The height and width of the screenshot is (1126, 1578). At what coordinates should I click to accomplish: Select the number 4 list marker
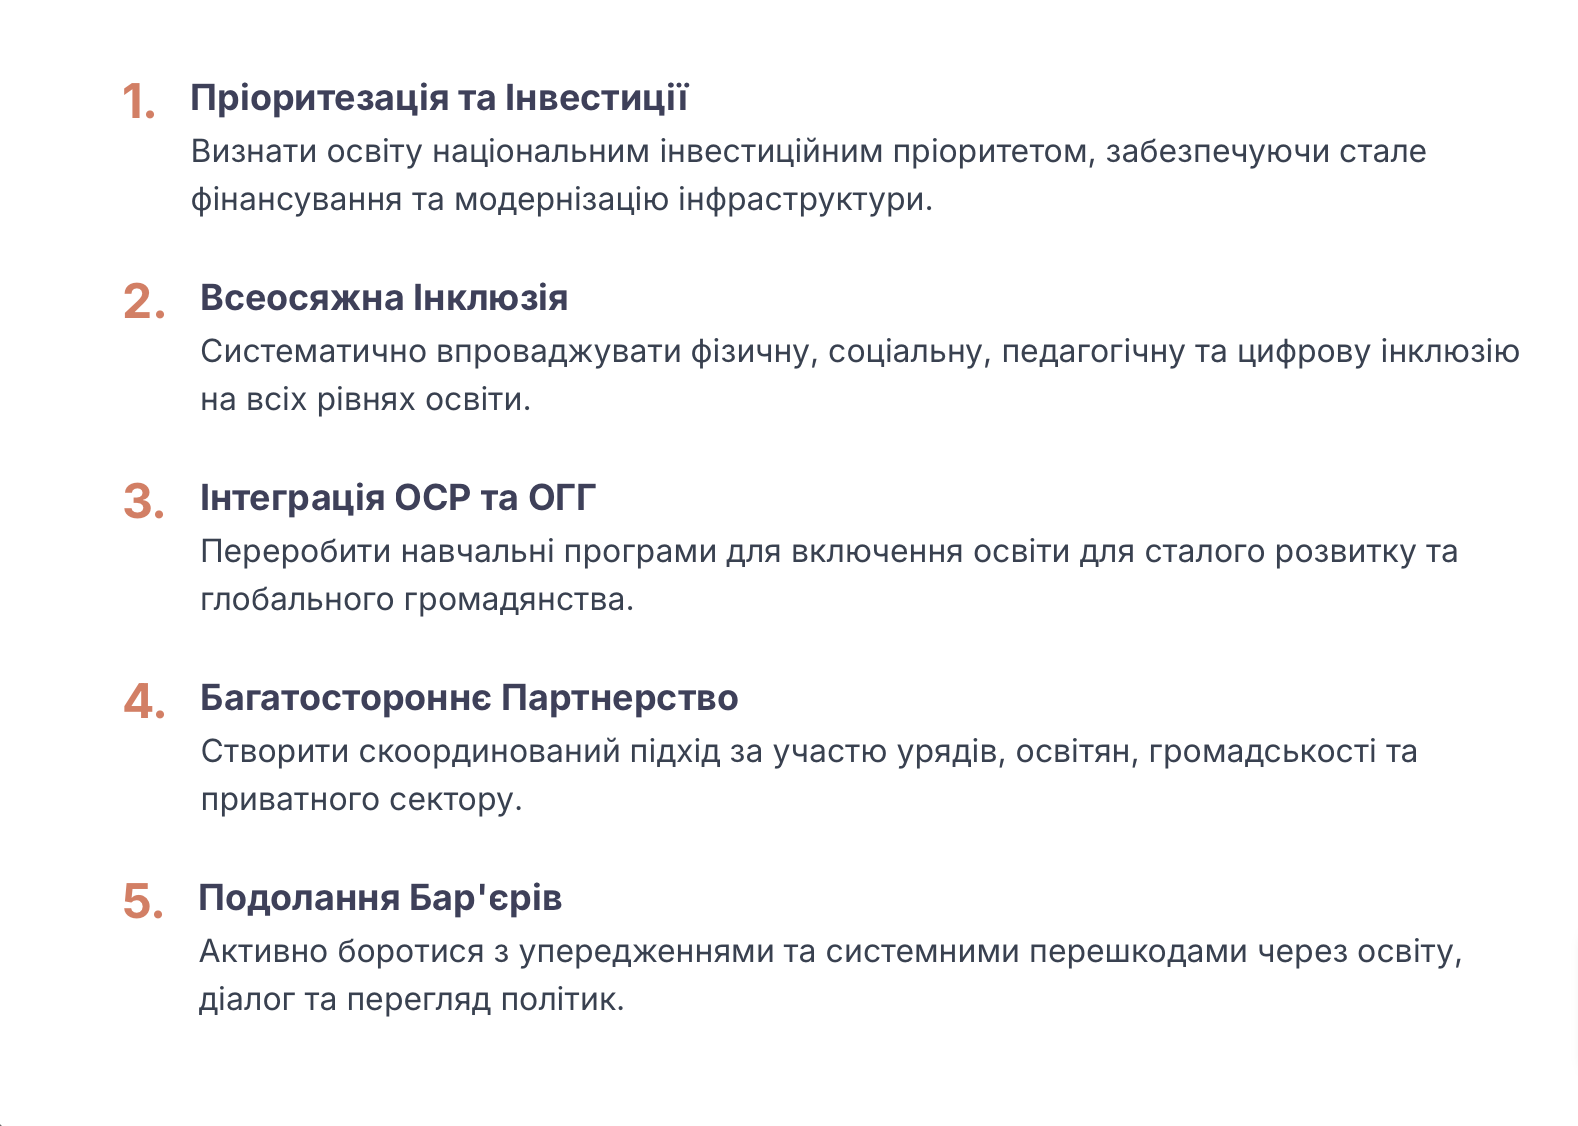(144, 702)
